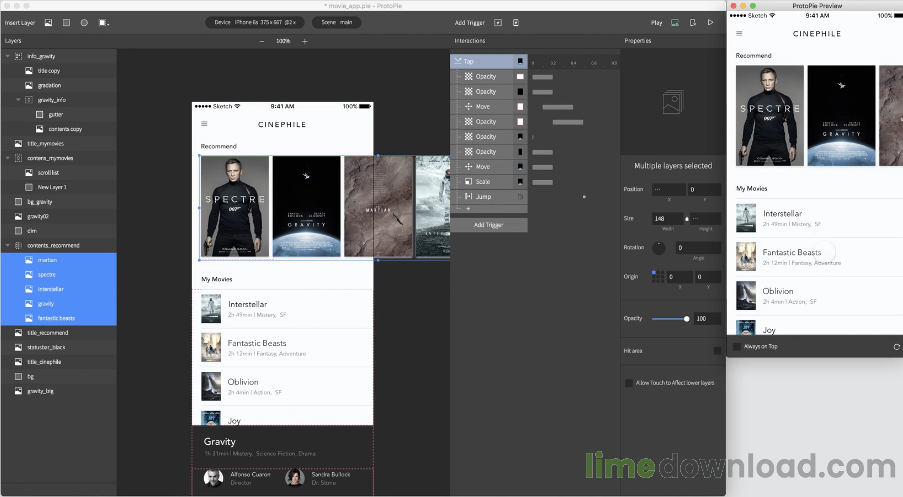Click the Opacity value field showing 100
The width and height of the screenshot is (903, 497).
point(707,318)
